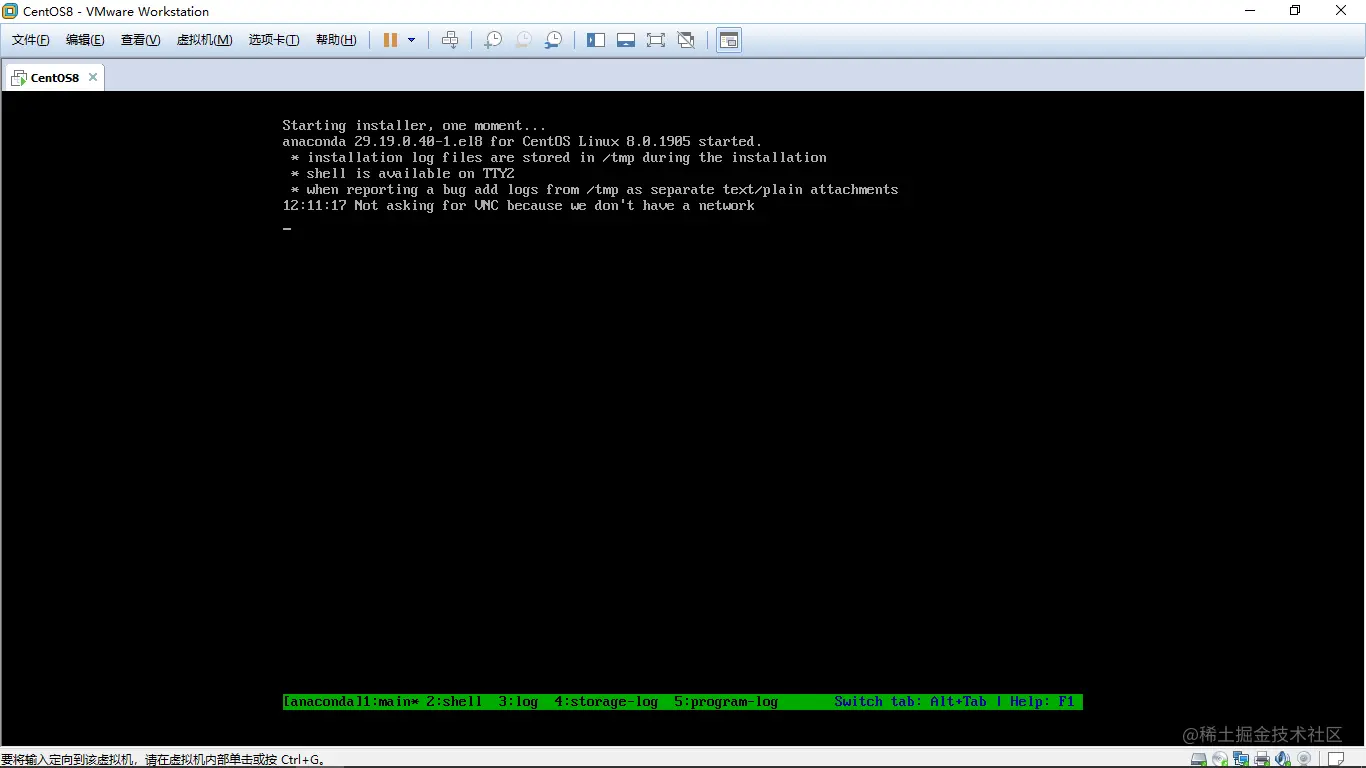Click the CD/DVD drive icon in status bar
1366x768 pixels.
[x=1220, y=759]
